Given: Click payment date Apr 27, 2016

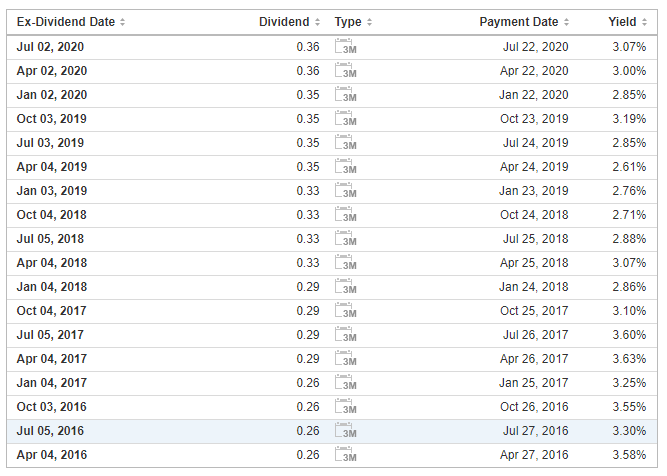Looking at the screenshot, I should [534, 455].
